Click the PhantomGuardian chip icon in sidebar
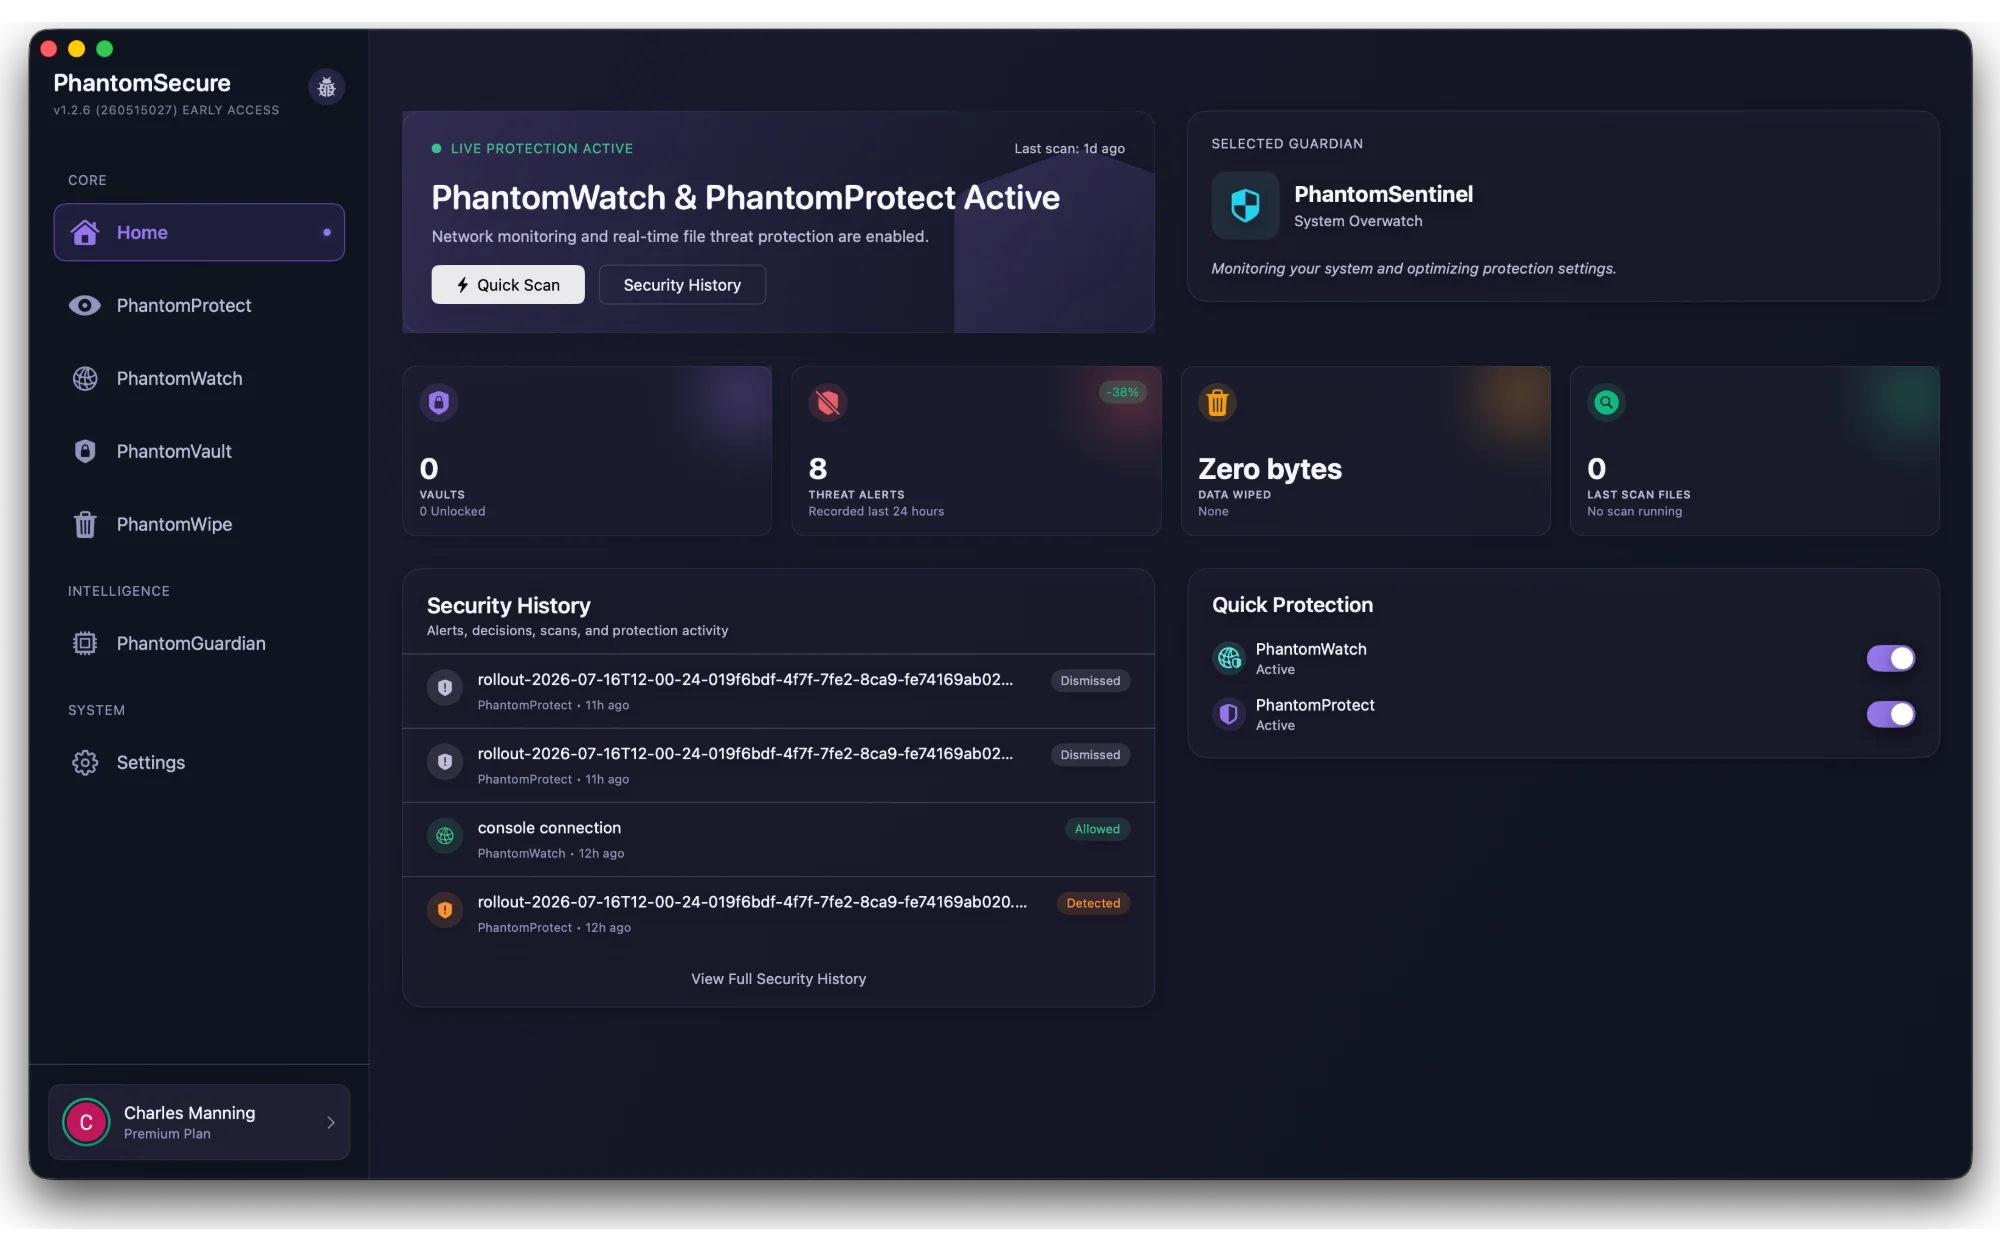The height and width of the screenshot is (1250, 2000). point(85,643)
